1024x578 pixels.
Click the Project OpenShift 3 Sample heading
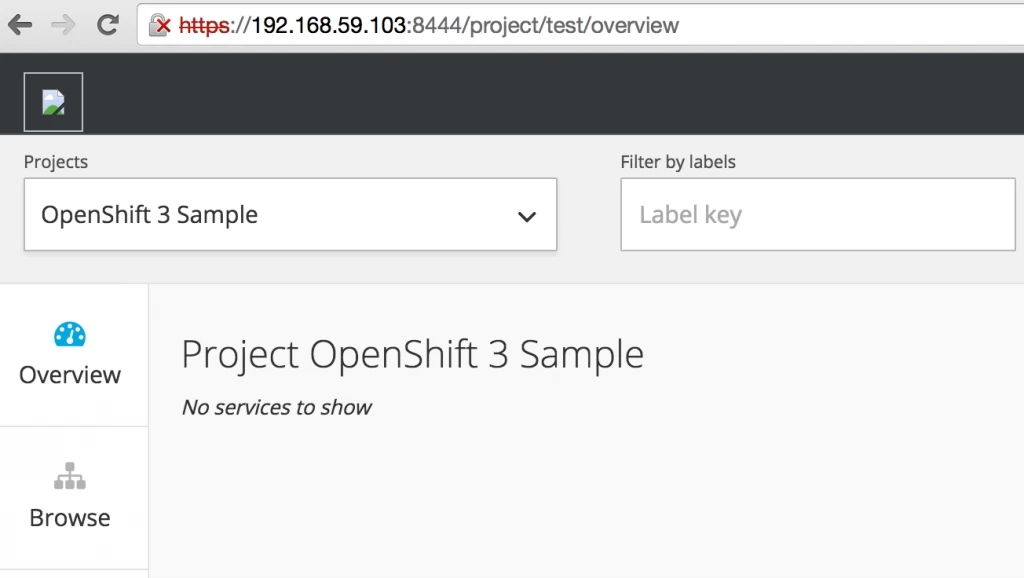click(x=413, y=354)
